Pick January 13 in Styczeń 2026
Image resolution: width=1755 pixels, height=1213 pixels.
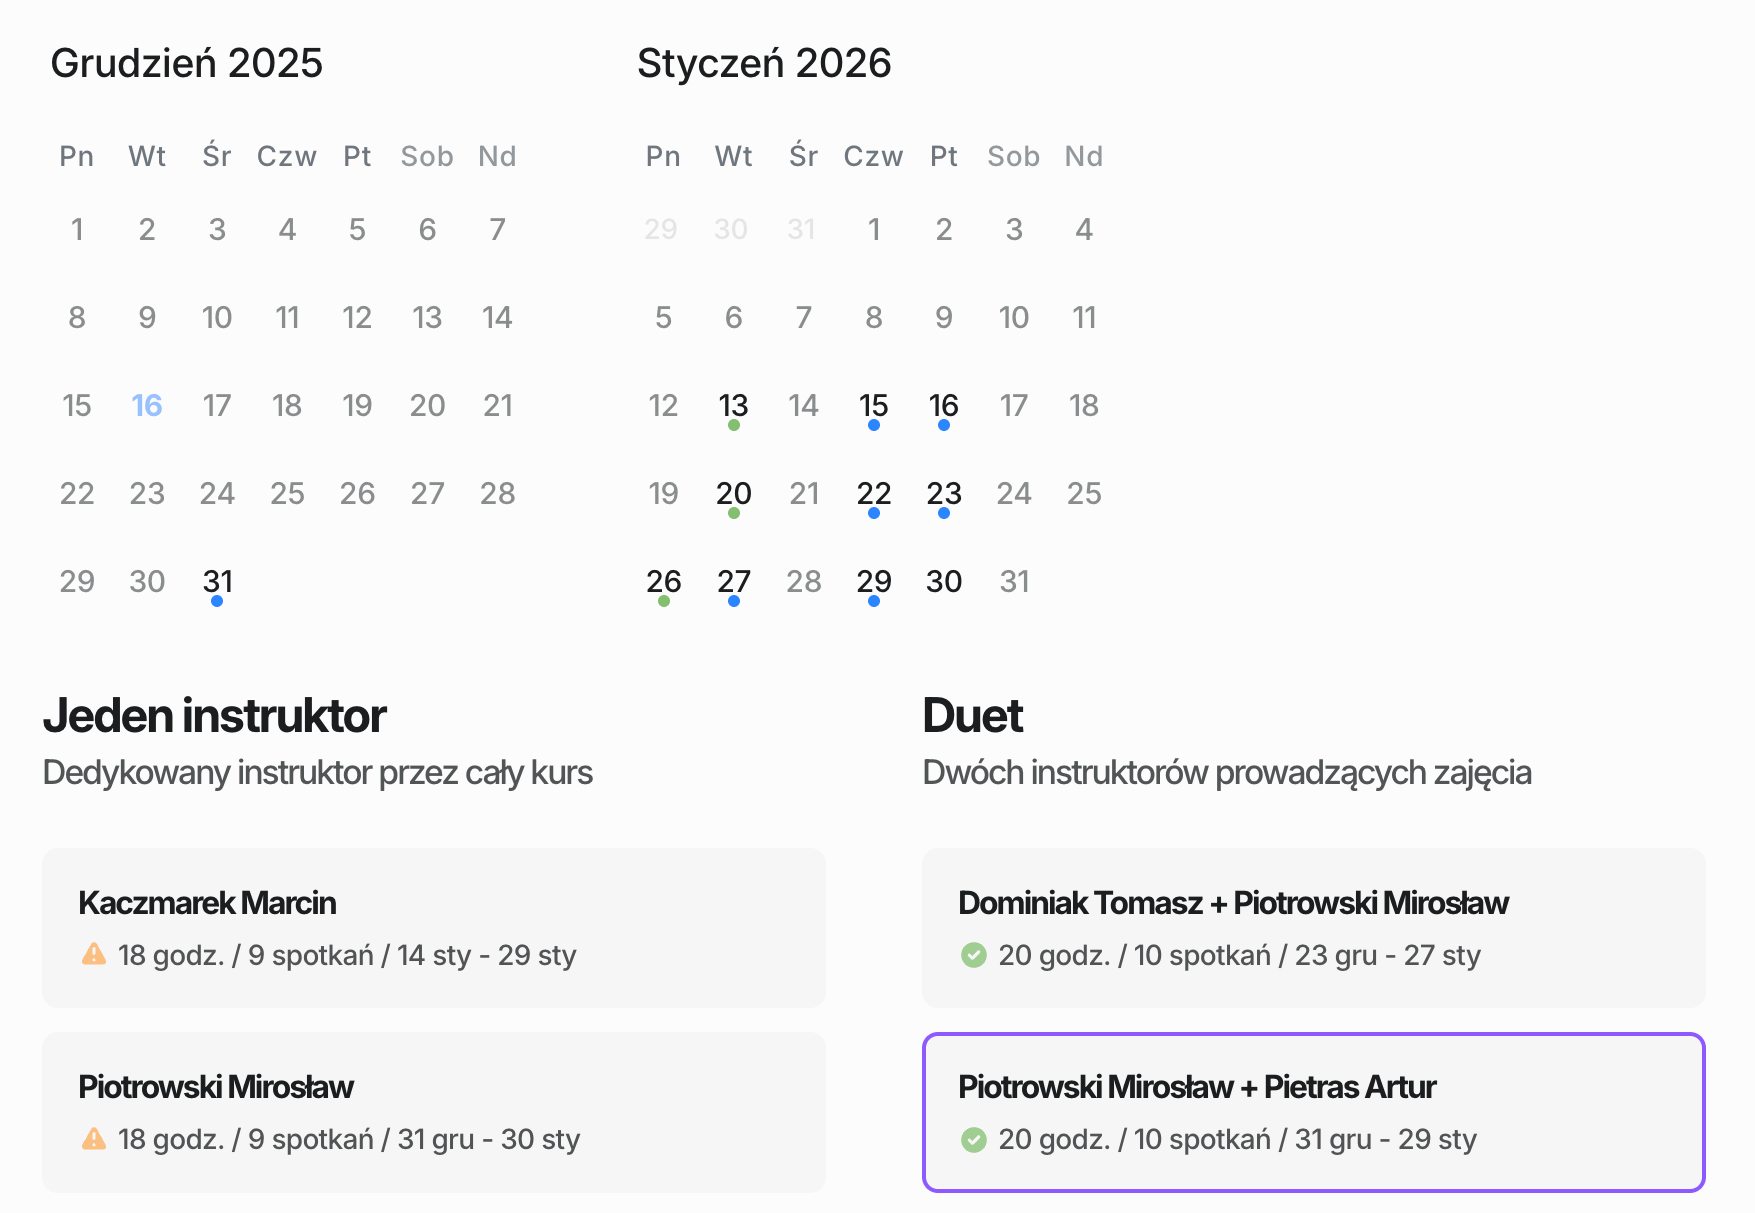click(x=733, y=405)
